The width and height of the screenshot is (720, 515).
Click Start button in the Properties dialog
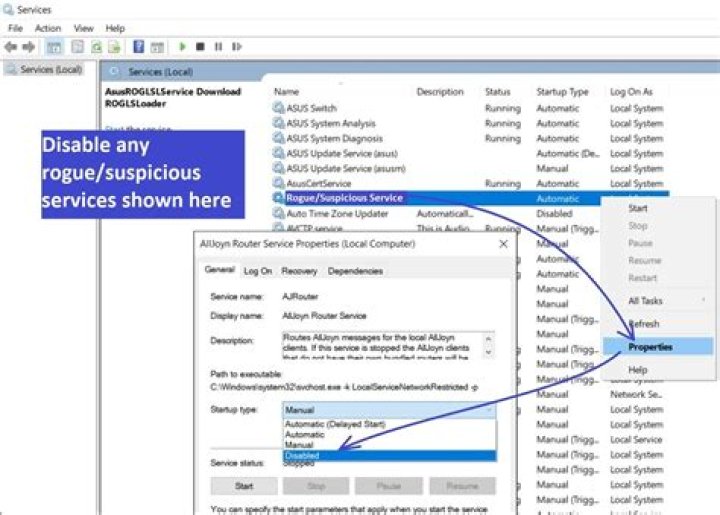pyautogui.click(x=244, y=486)
